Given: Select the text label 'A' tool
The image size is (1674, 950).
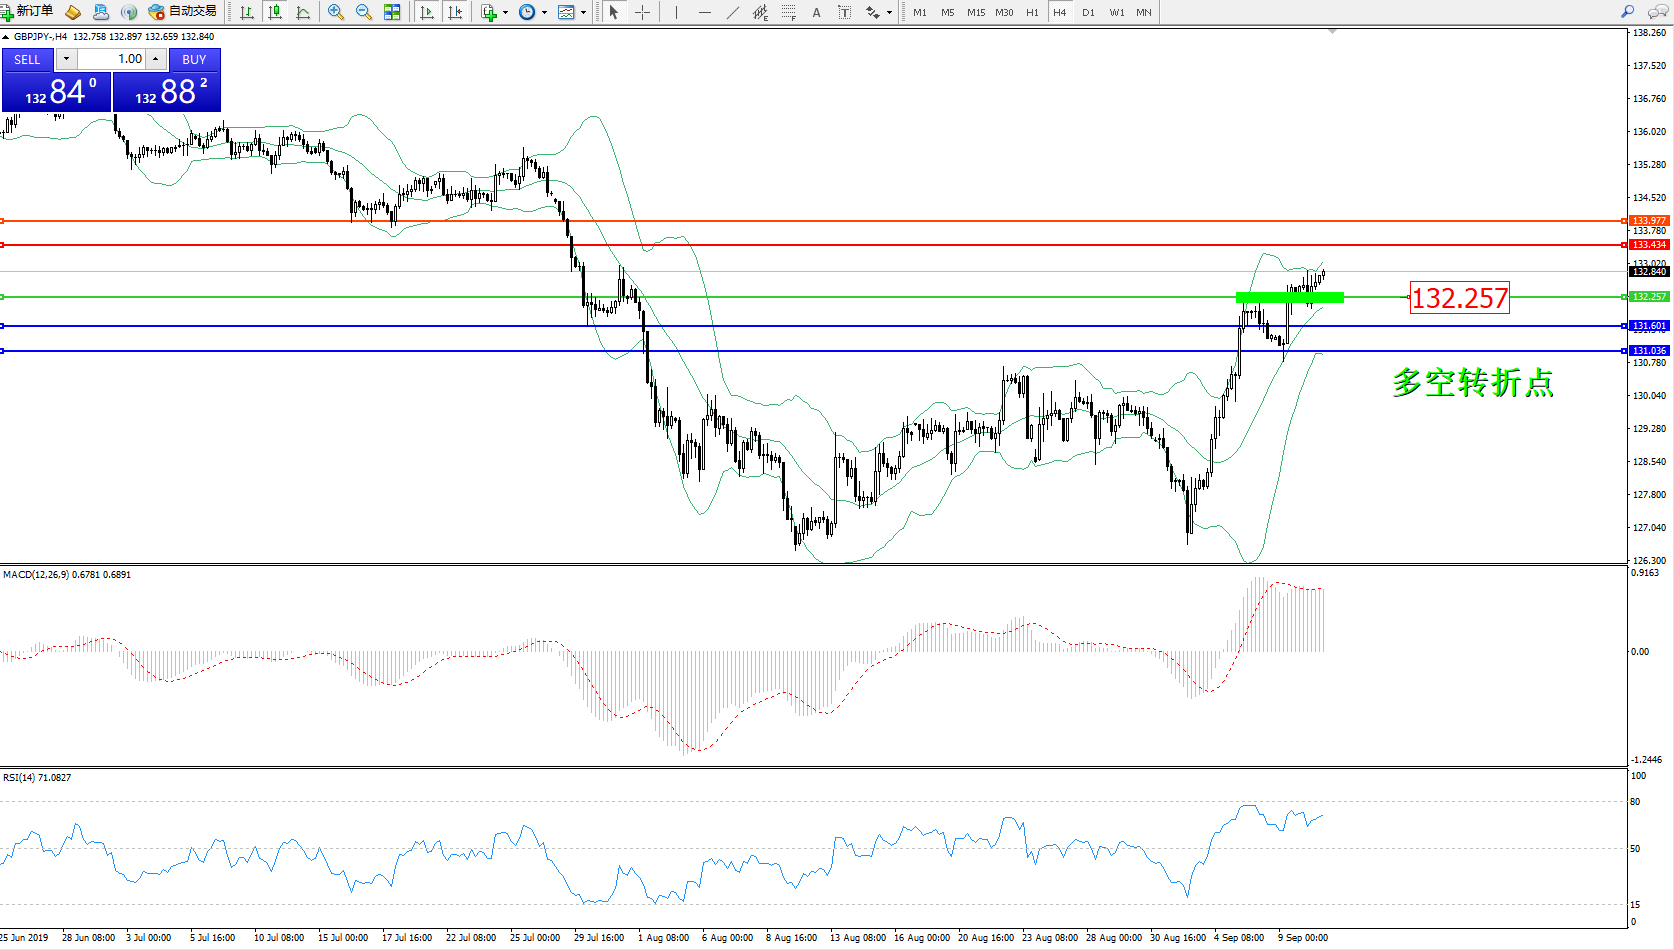Looking at the screenshot, I should [816, 12].
